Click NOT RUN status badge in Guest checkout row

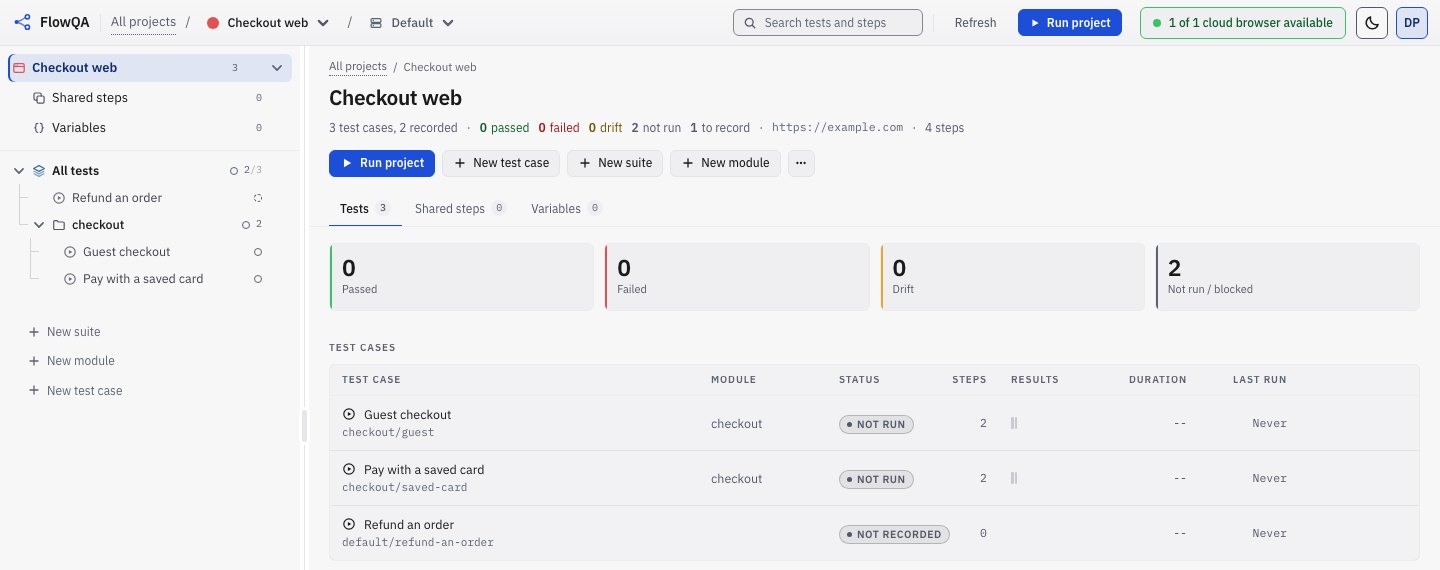(x=876, y=424)
